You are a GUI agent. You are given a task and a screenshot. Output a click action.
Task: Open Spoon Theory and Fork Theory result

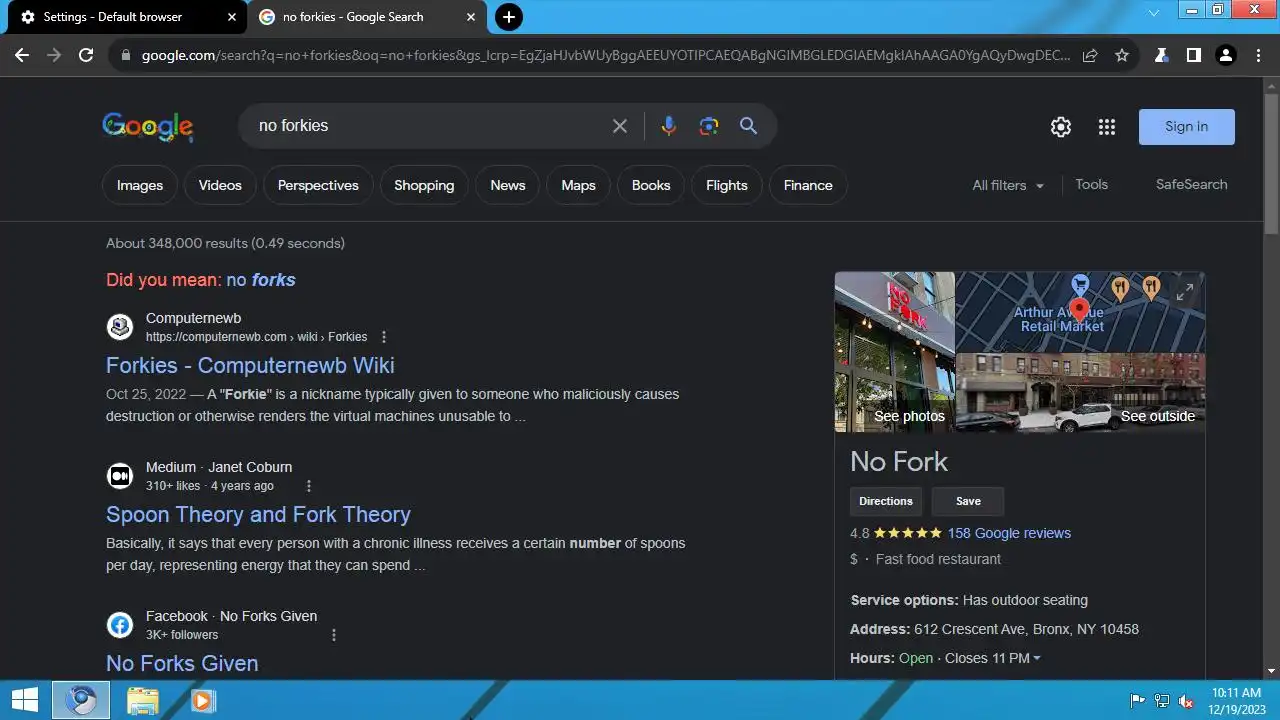258,514
